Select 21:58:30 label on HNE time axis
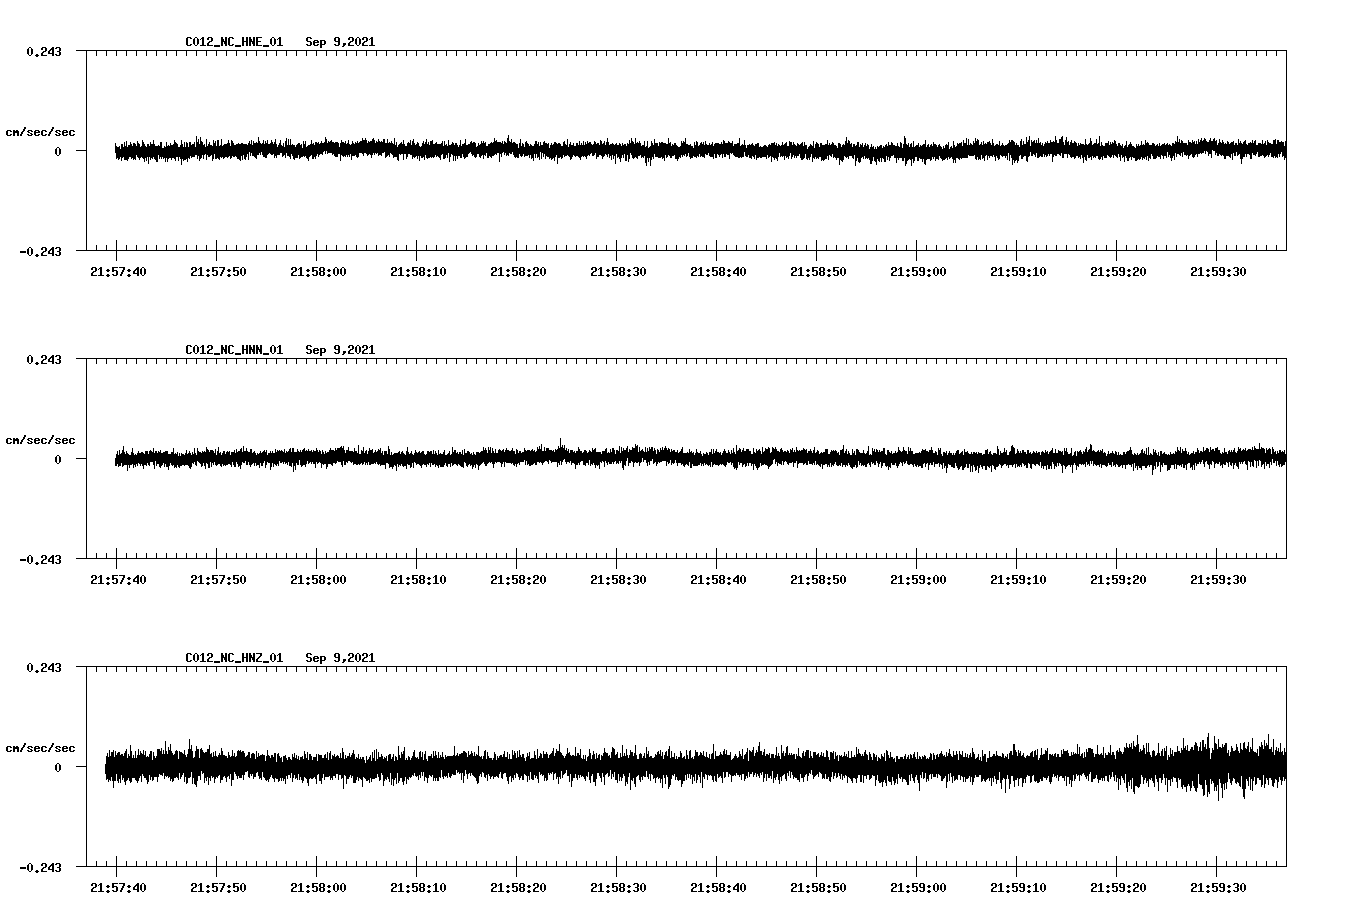Image resolution: width=1358 pixels, height=924 pixels. click(x=618, y=271)
